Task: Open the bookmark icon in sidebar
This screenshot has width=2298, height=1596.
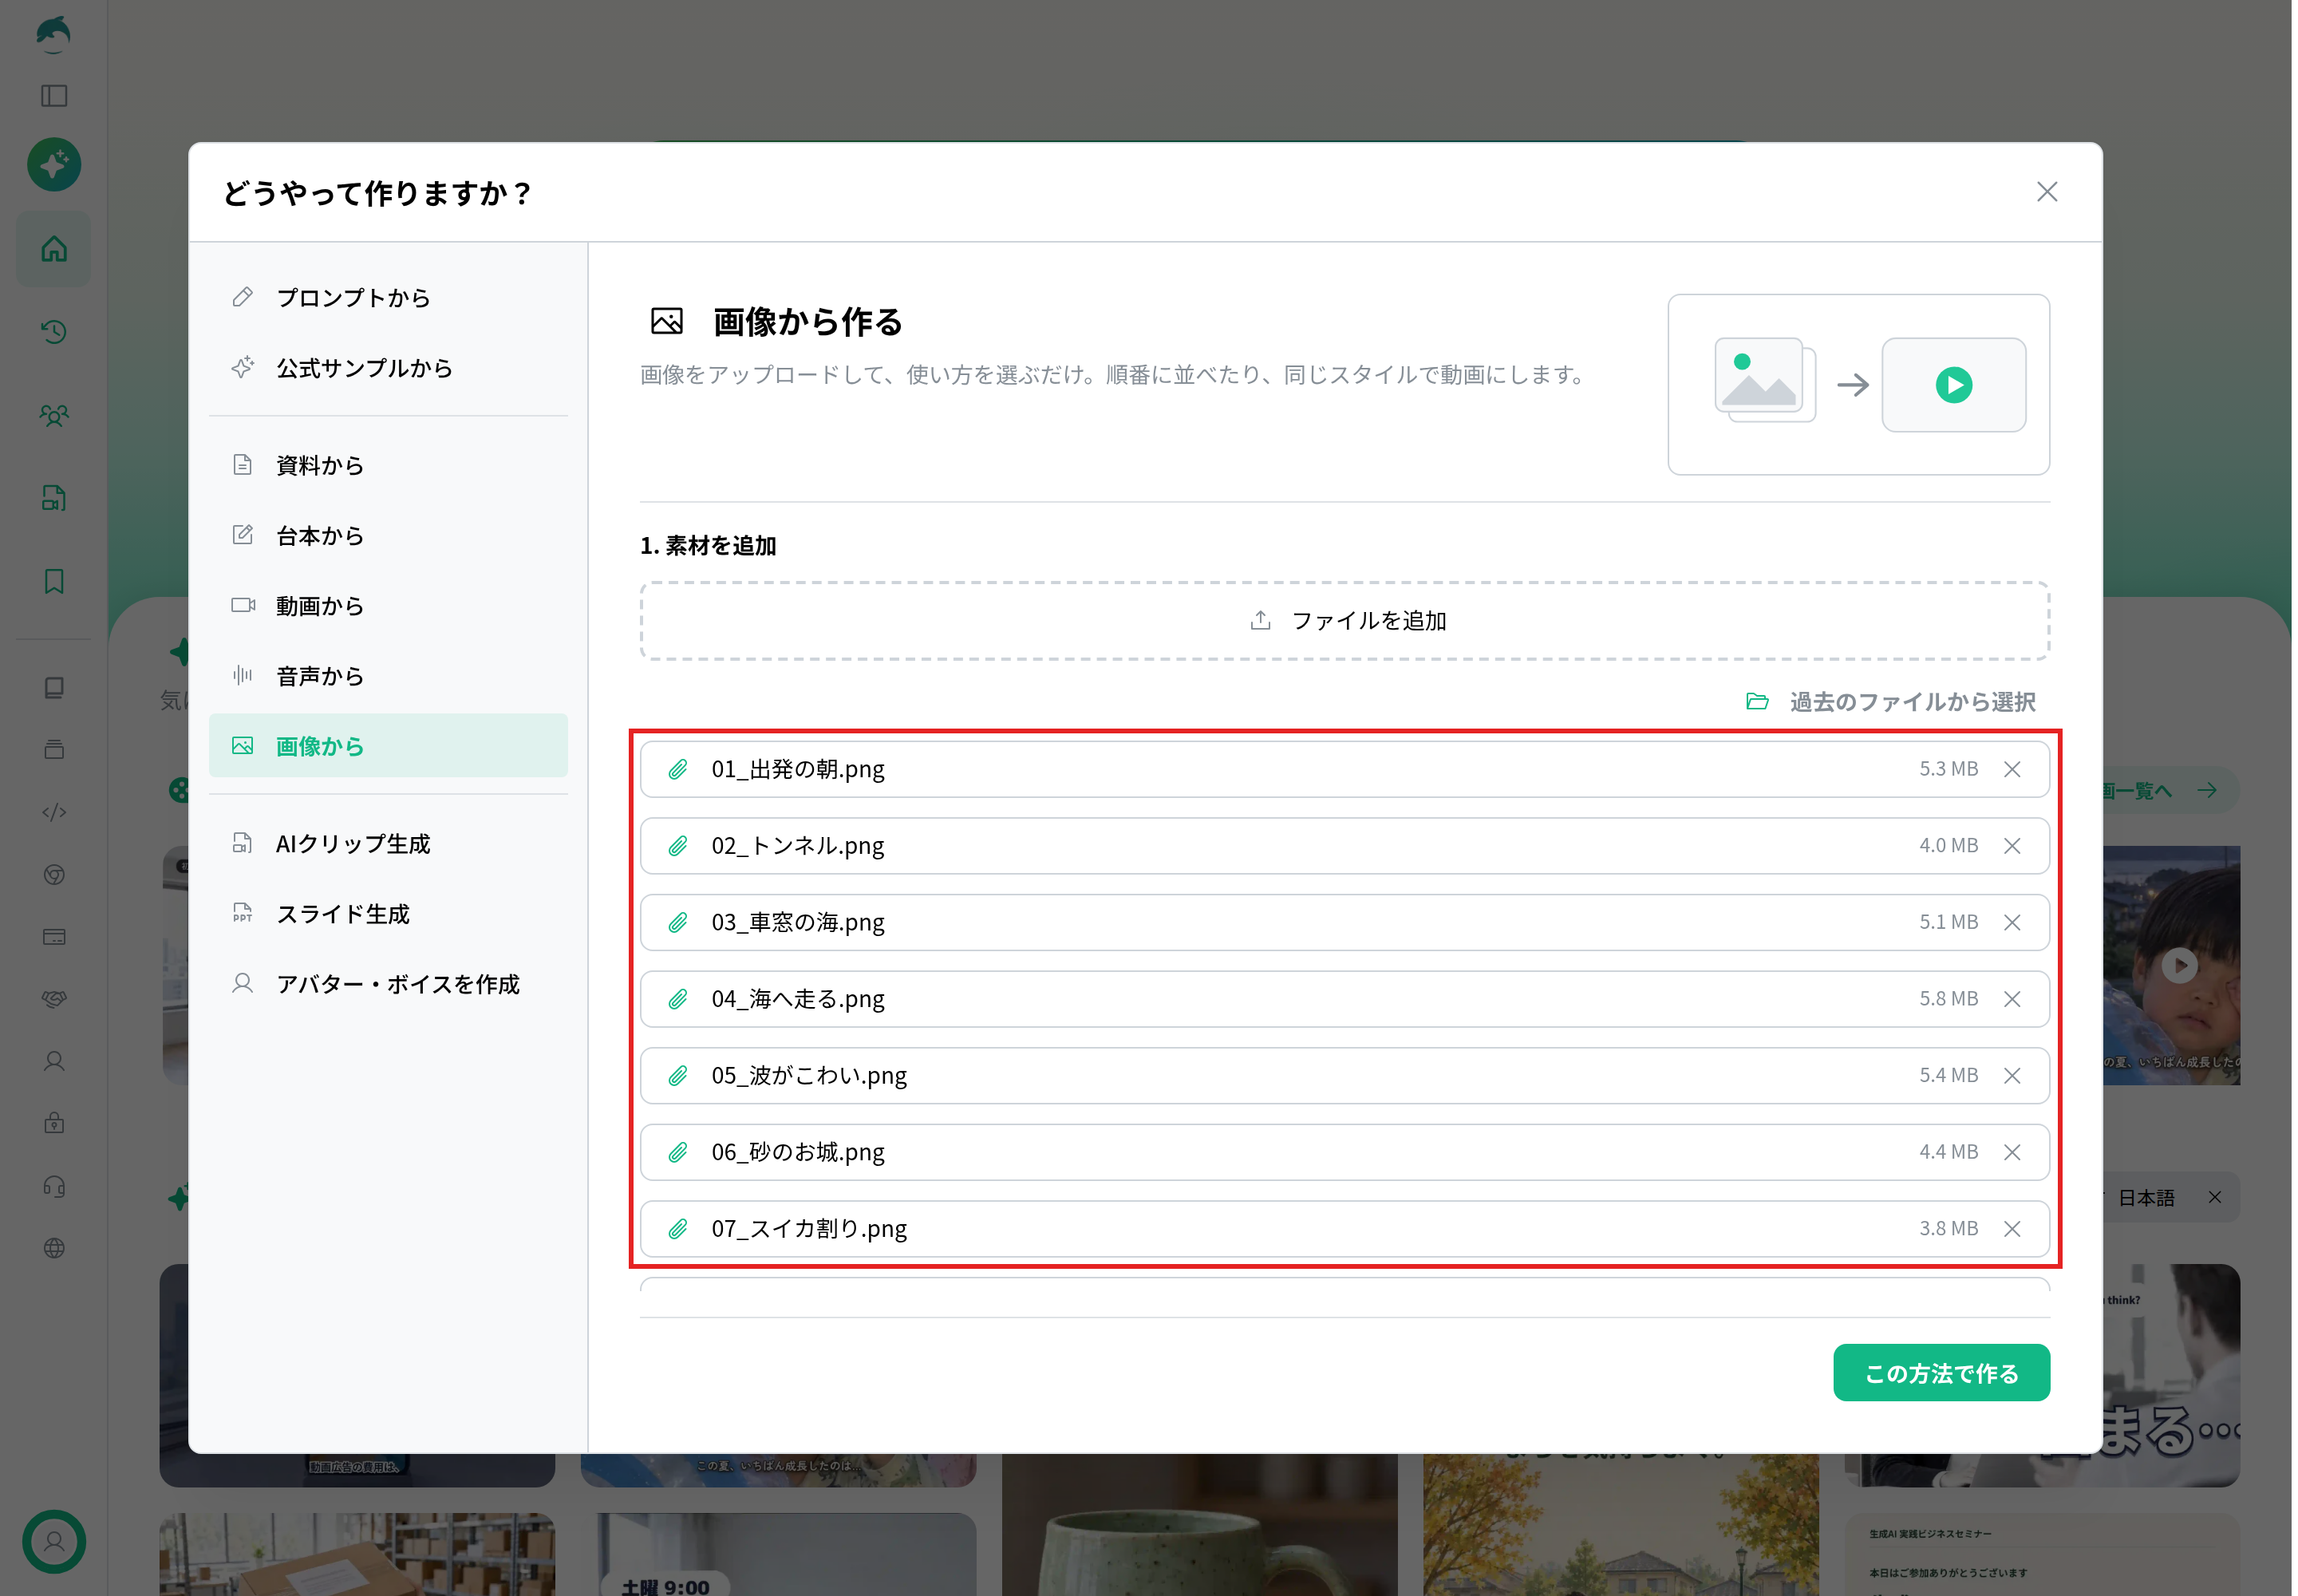Action: click(x=54, y=581)
